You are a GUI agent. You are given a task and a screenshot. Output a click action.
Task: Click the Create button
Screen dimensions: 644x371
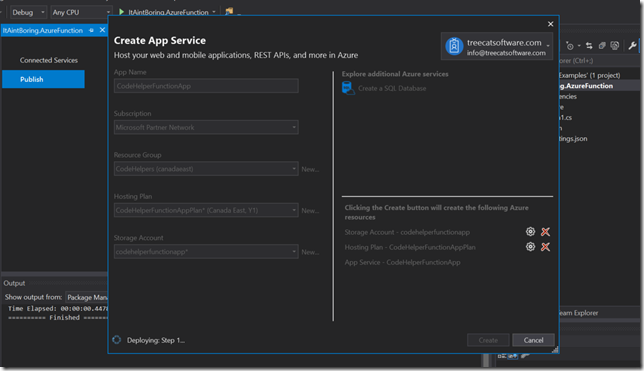[488, 340]
